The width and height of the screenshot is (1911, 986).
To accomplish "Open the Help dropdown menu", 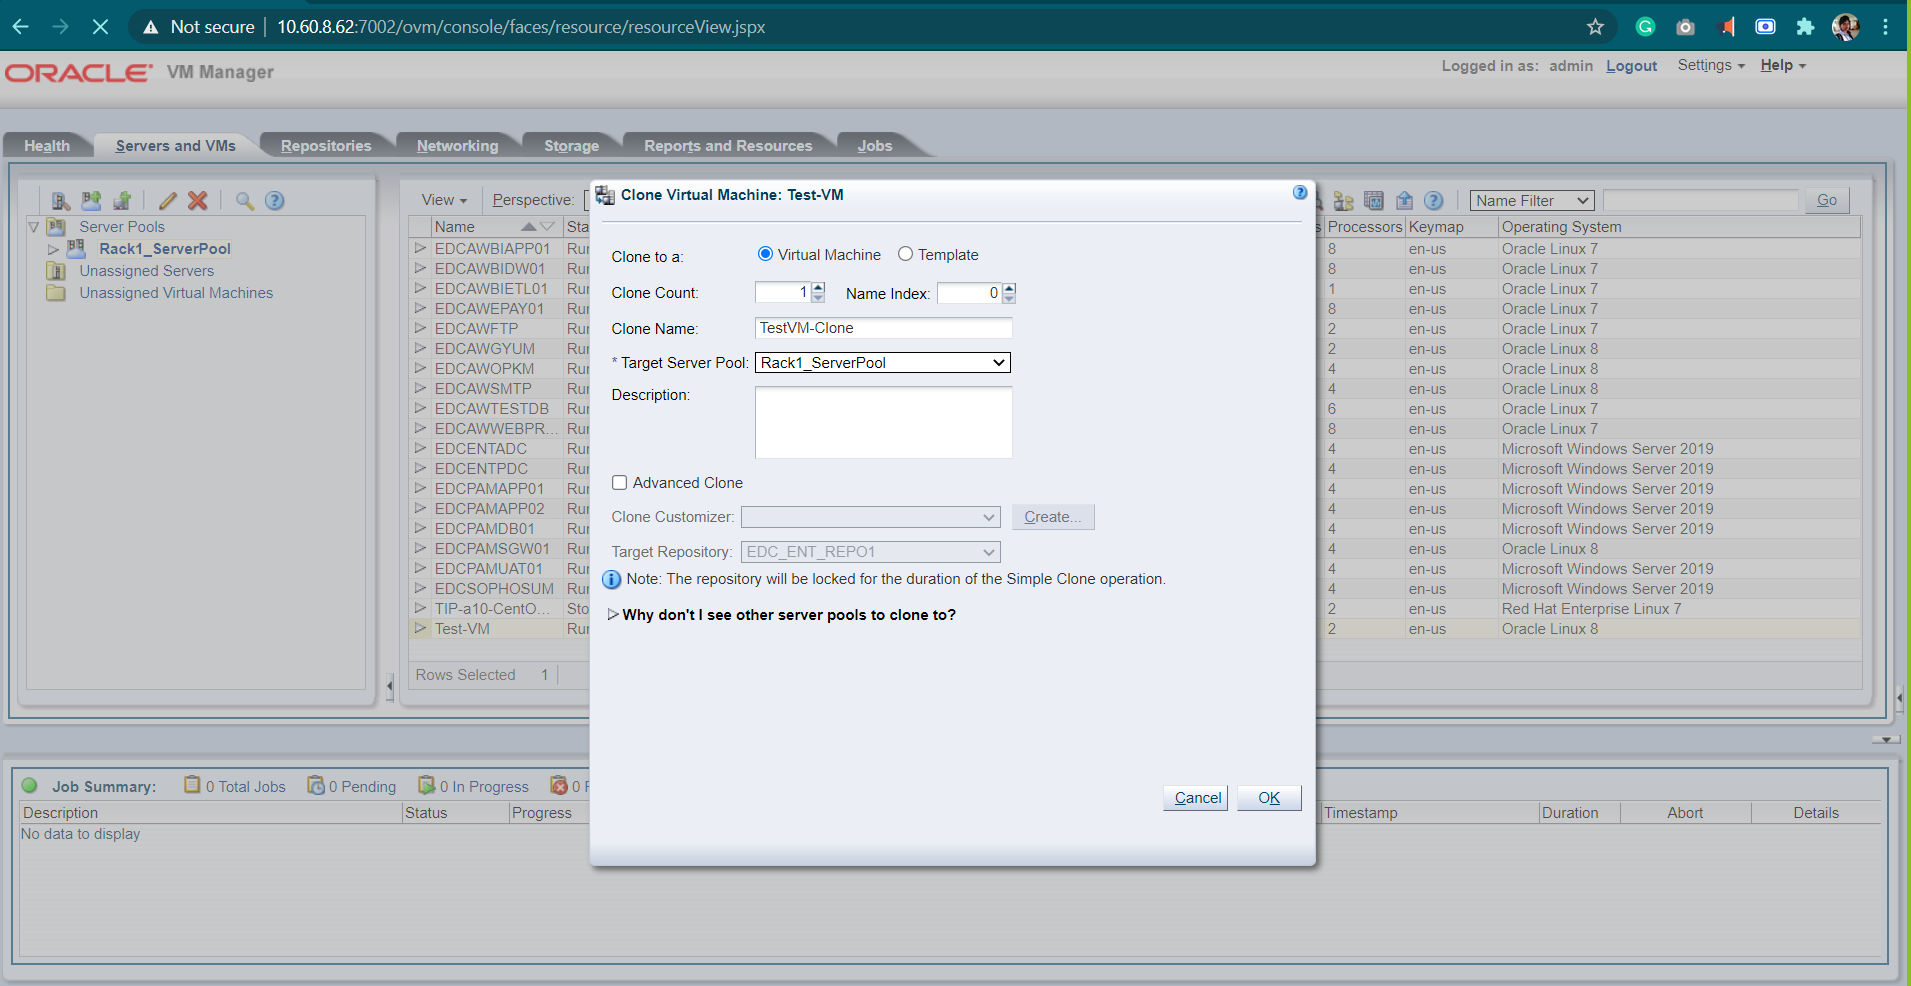I will point(1783,65).
